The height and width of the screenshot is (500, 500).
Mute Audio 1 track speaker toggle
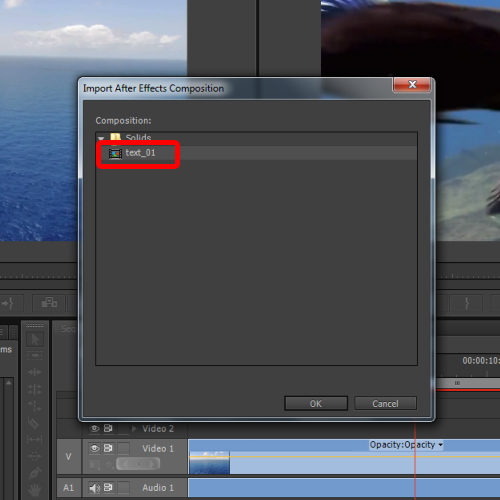(x=95, y=488)
